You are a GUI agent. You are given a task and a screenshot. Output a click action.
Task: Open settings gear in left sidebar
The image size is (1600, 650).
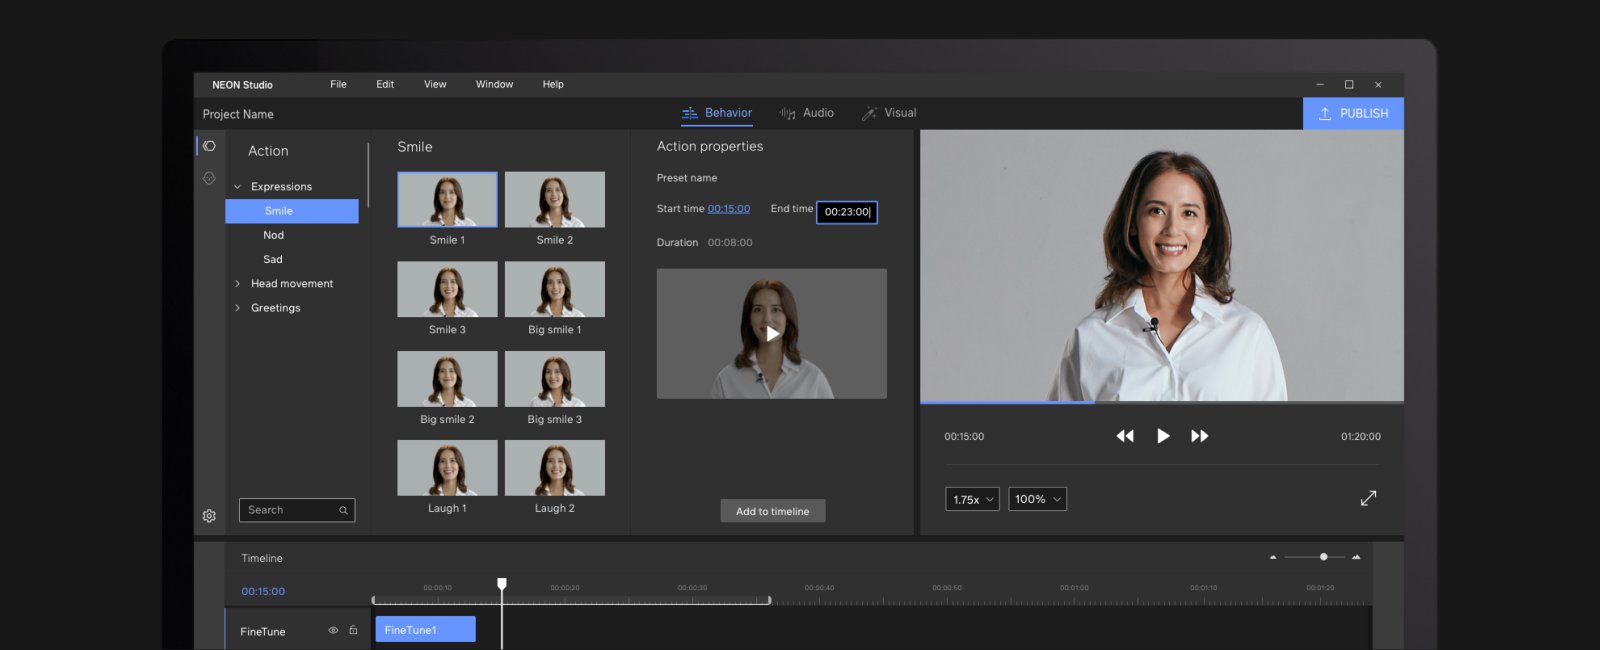point(209,516)
